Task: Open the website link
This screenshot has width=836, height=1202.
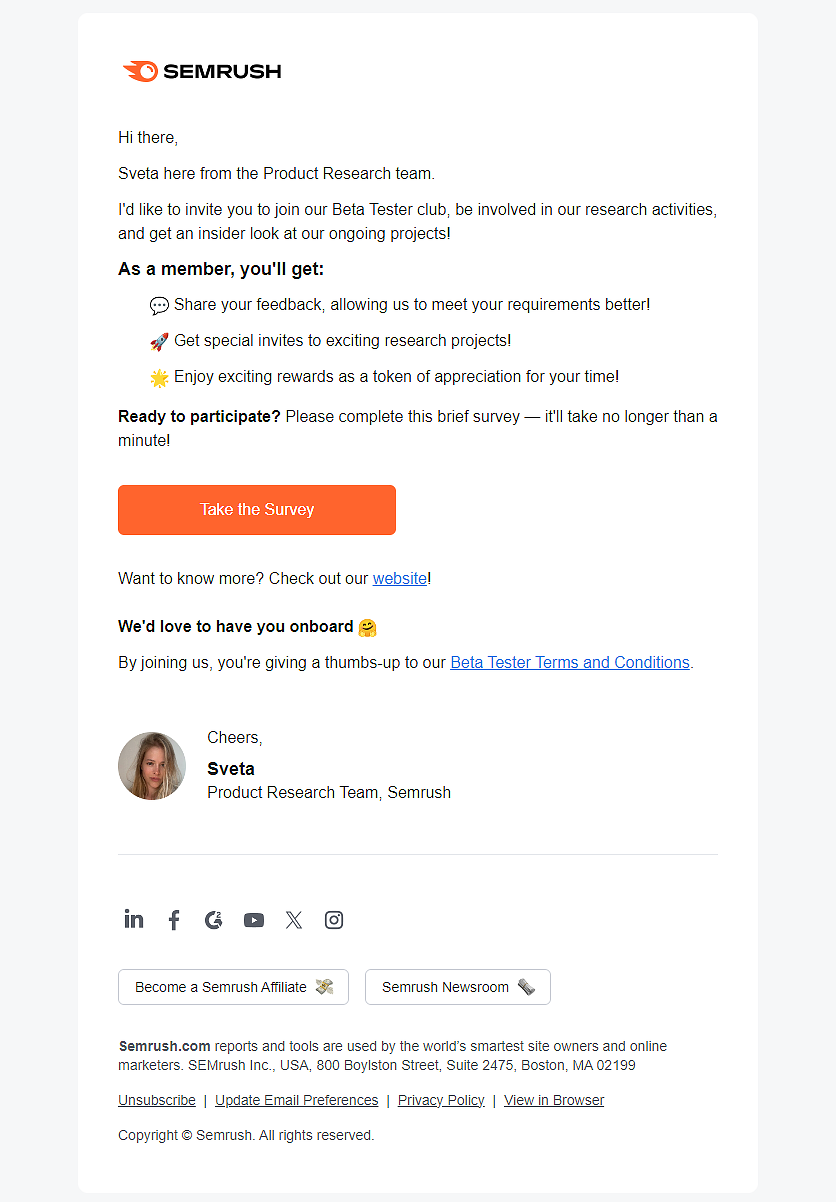Action: click(x=399, y=578)
